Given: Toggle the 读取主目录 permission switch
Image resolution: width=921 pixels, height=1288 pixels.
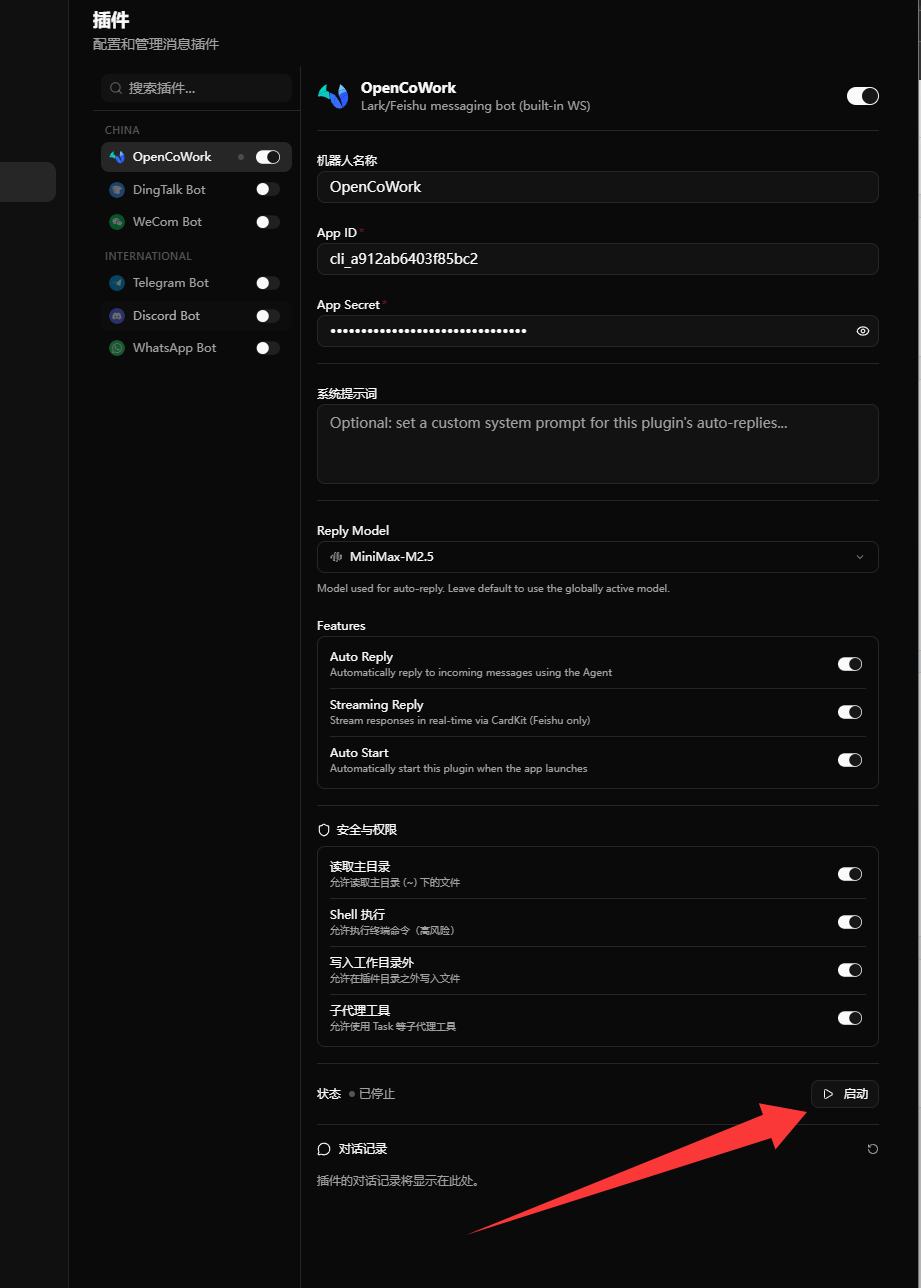Looking at the screenshot, I should click(x=850, y=874).
